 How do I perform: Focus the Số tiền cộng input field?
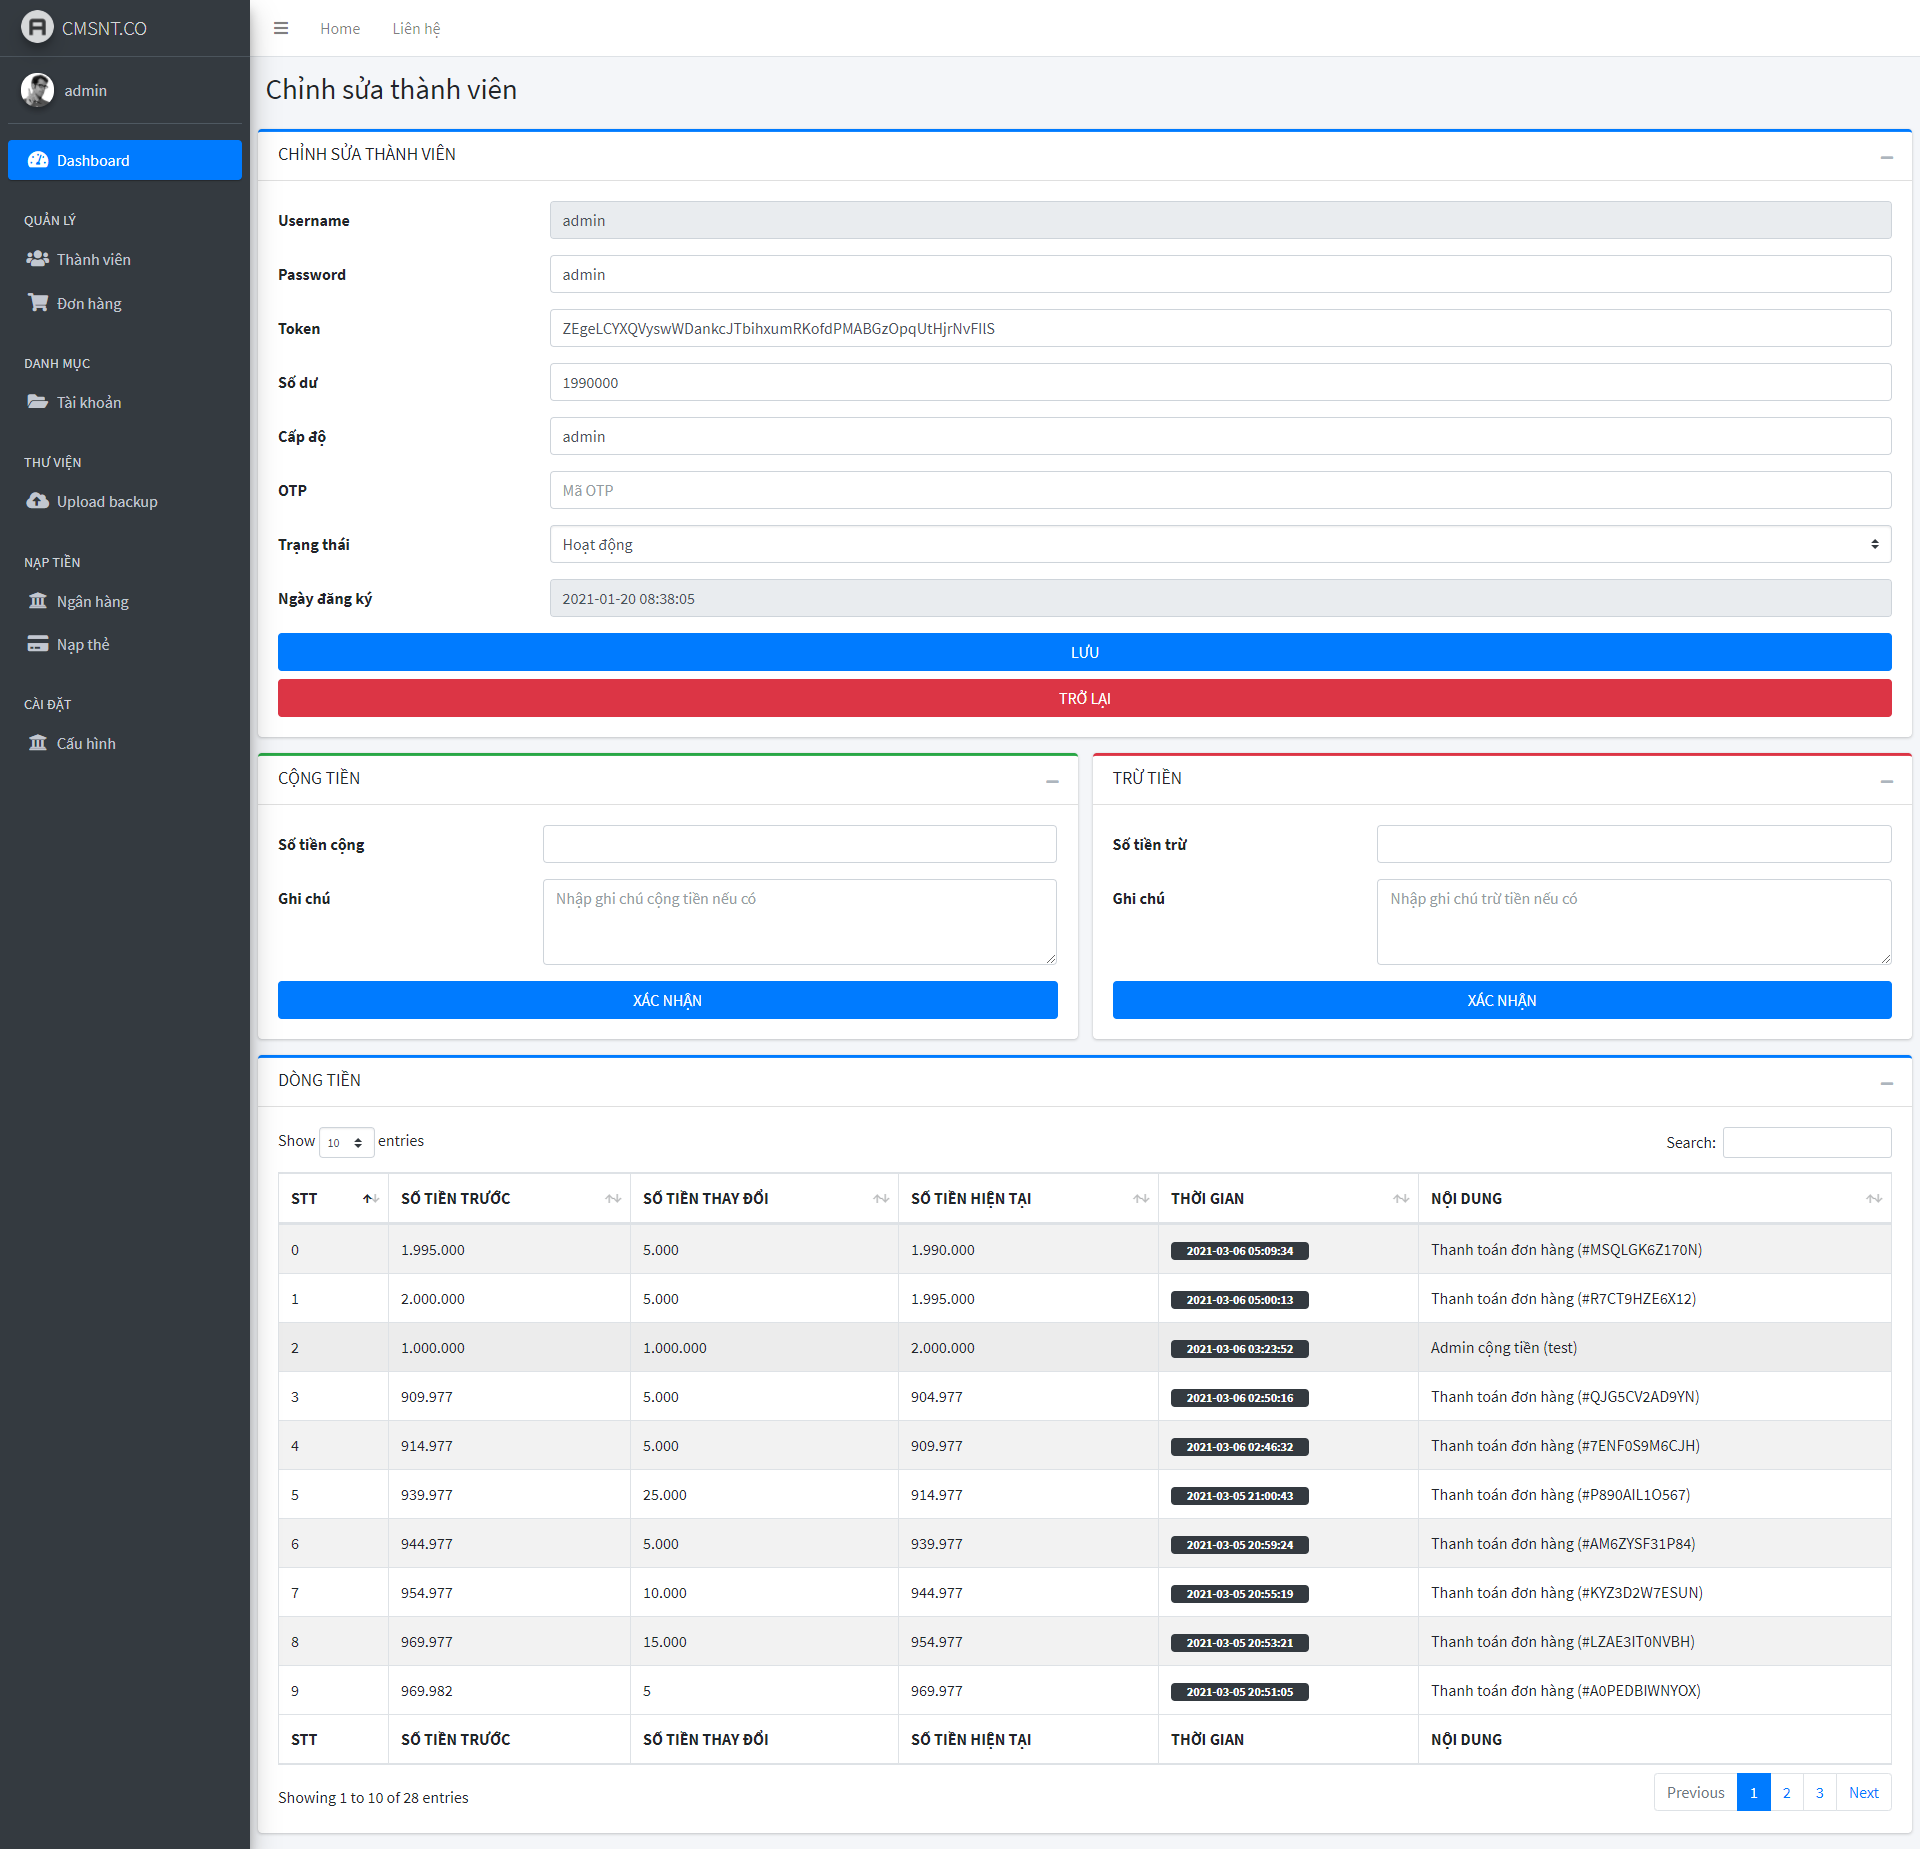click(x=799, y=844)
